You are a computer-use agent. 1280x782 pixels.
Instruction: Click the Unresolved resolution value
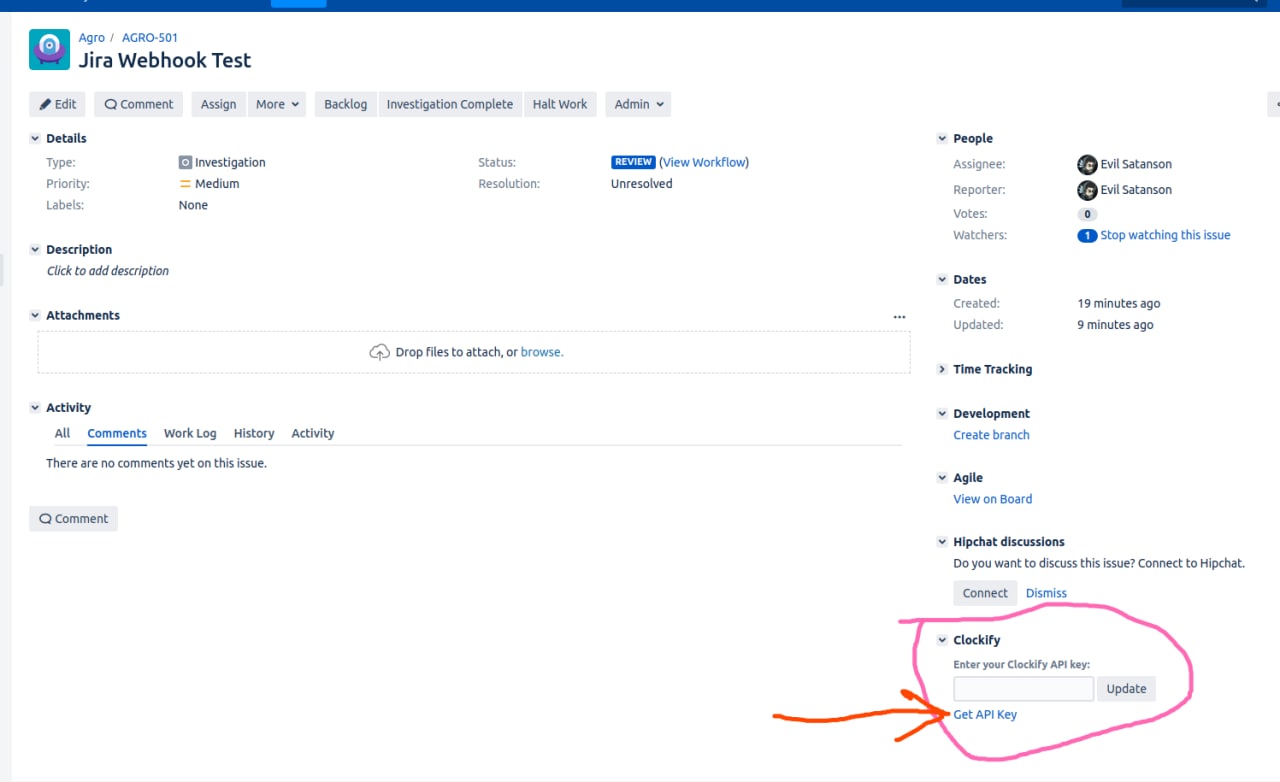coord(642,184)
